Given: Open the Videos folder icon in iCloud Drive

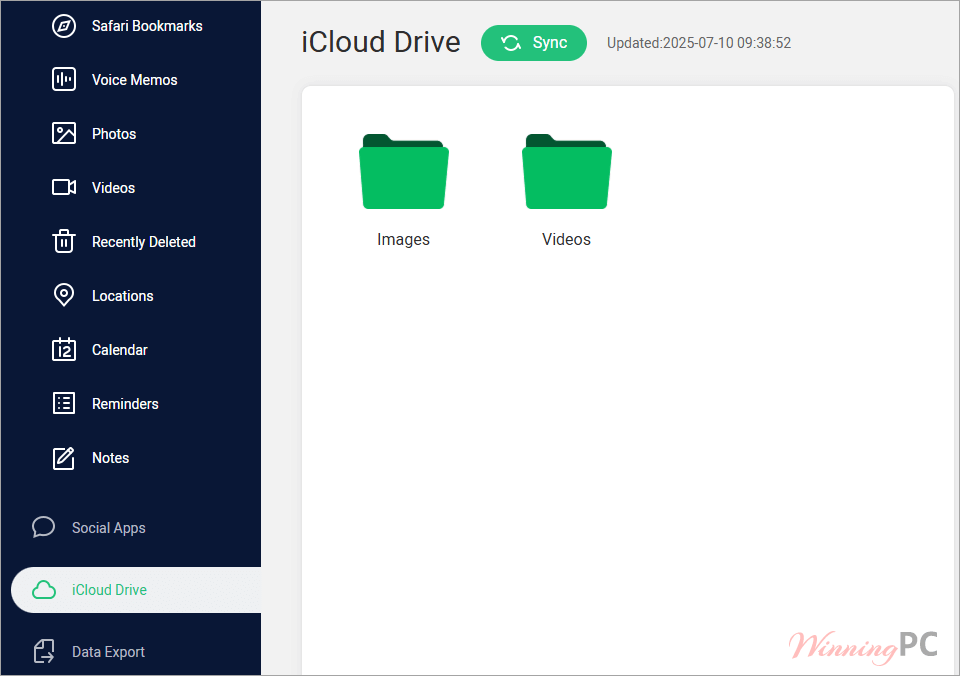Looking at the screenshot, I should tap(566, 171).
